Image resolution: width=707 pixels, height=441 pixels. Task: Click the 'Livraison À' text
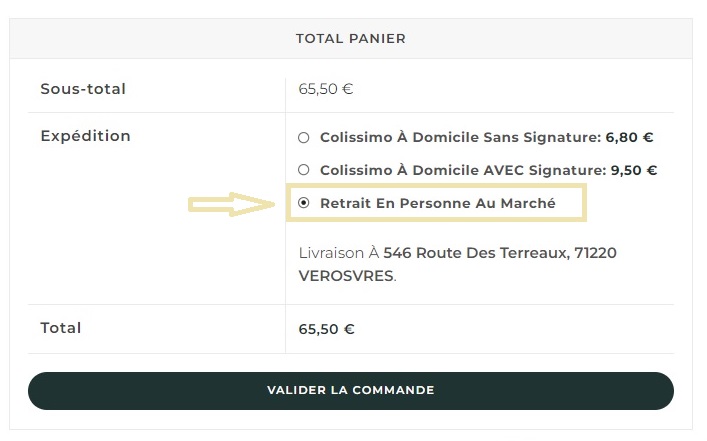pyautogui.click(x=339, y=253)
